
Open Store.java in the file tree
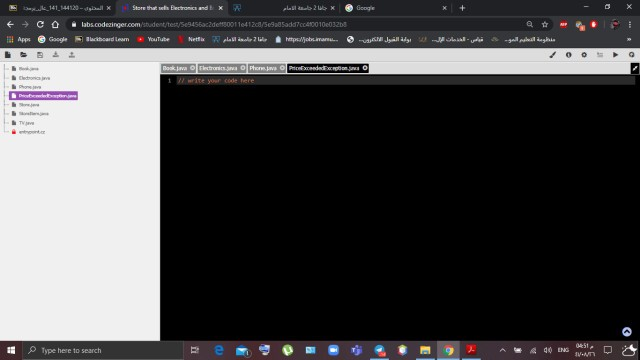click(x=29, y=104)
